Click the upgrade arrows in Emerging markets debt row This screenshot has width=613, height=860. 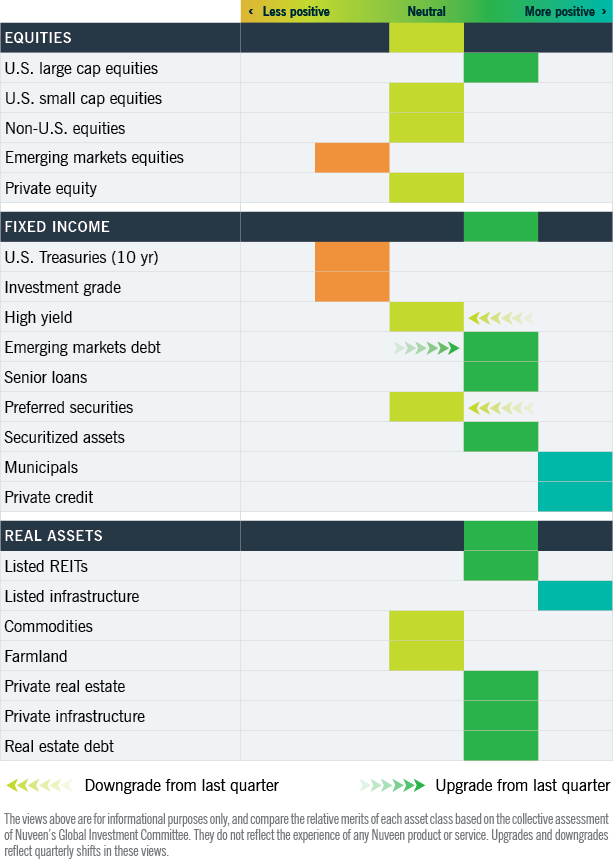427,348
